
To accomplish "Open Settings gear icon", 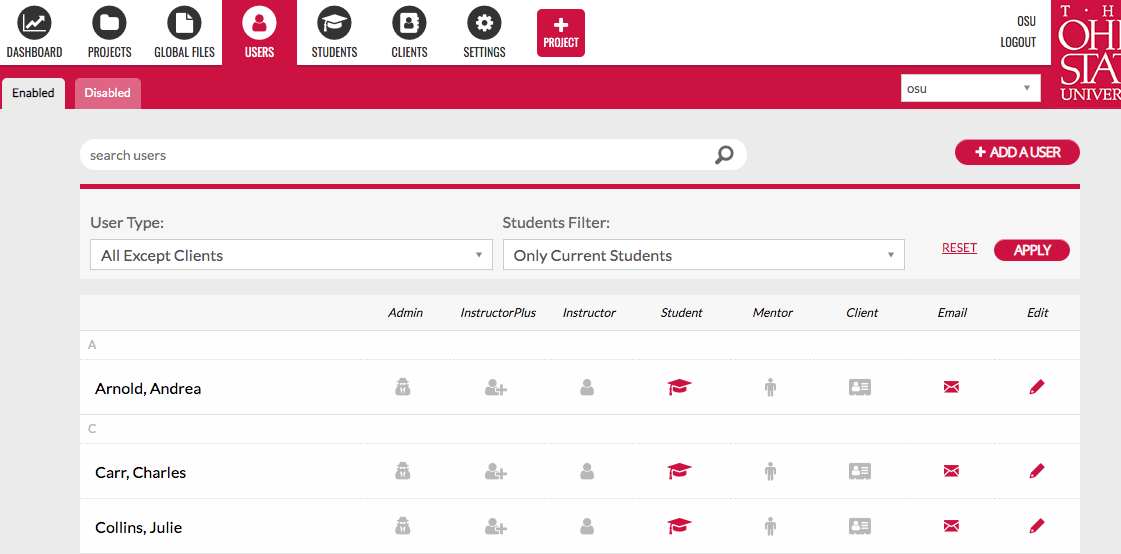I will 484,23.
